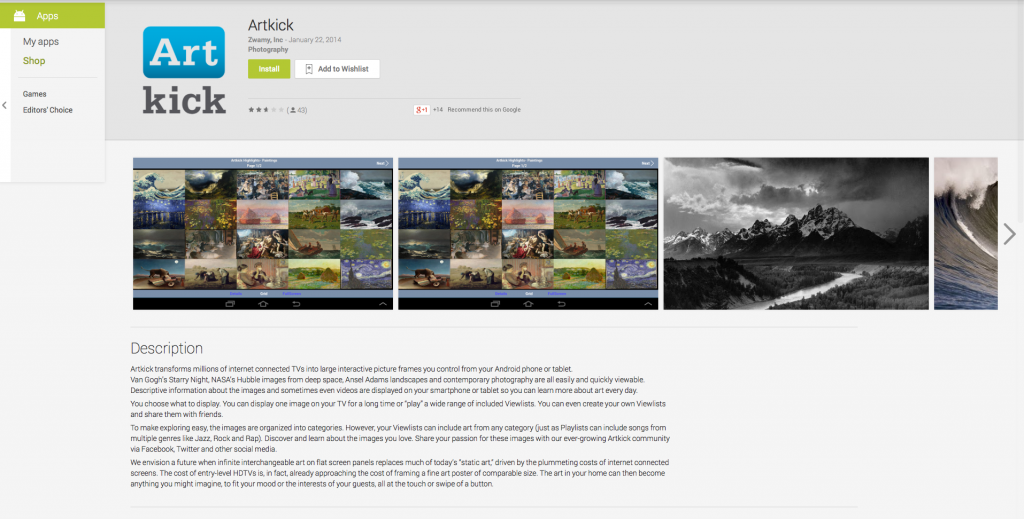Collapse sidebar with the left chevron
Image resolution: width=1024 pixels, height=519 pixels.
5,105
